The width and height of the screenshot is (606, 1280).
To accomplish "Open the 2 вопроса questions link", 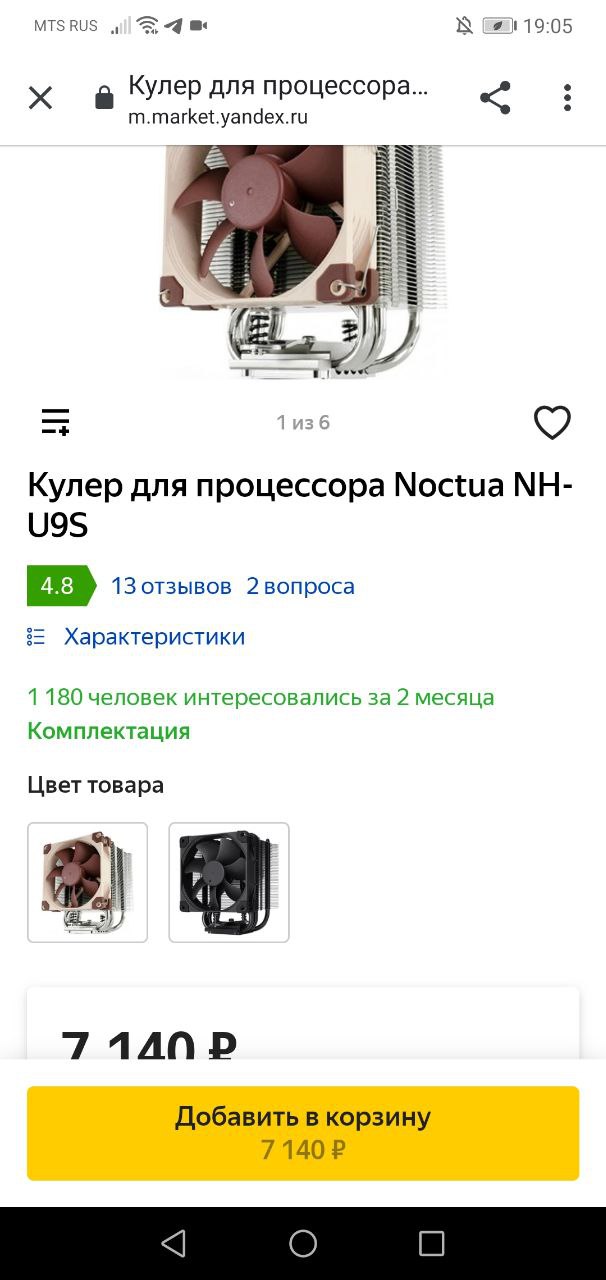I will [x=300, y=586].
